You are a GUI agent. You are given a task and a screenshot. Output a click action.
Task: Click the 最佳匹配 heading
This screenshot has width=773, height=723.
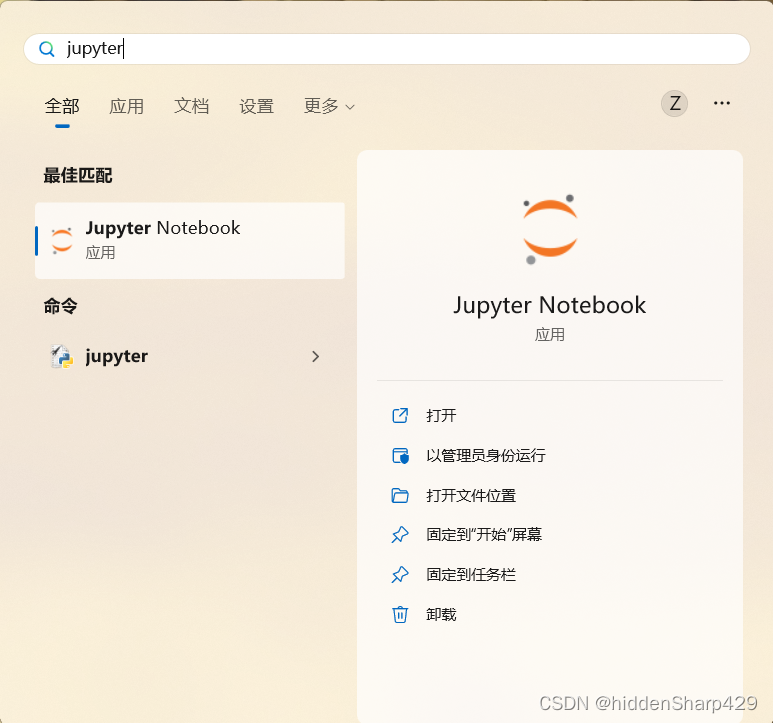pos(78,175)
